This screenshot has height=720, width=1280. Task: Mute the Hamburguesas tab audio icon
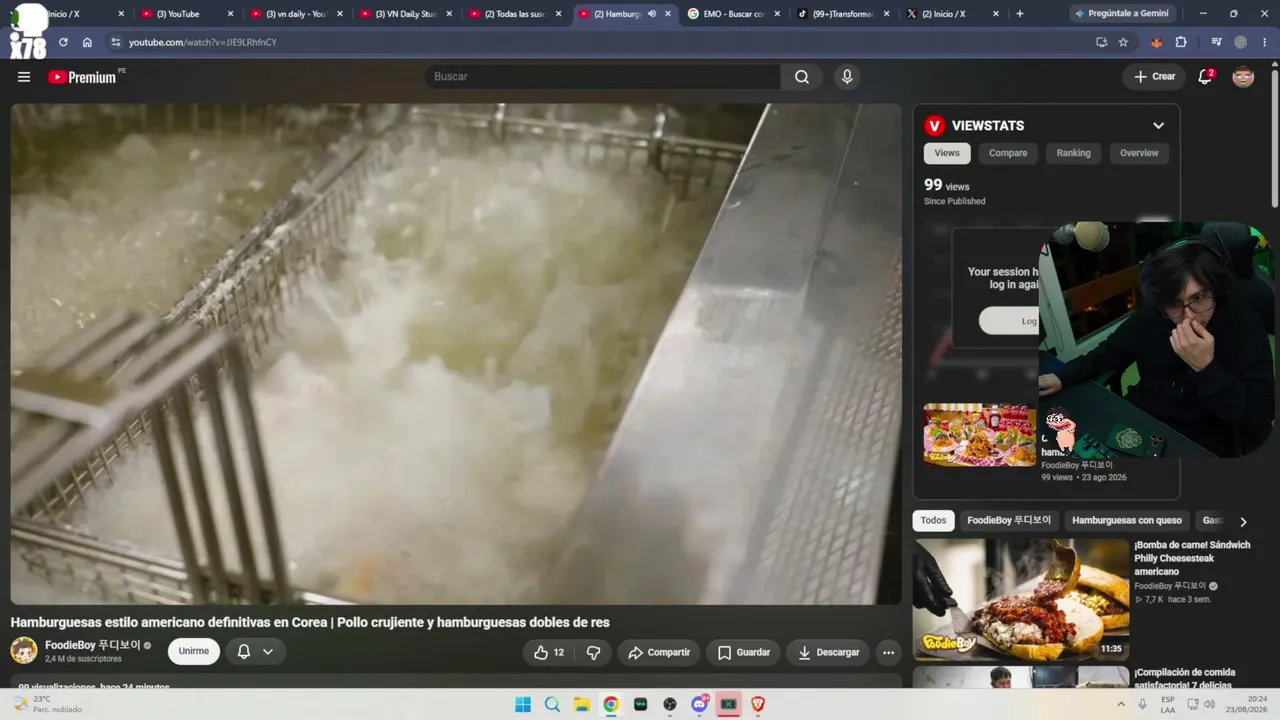652,14
